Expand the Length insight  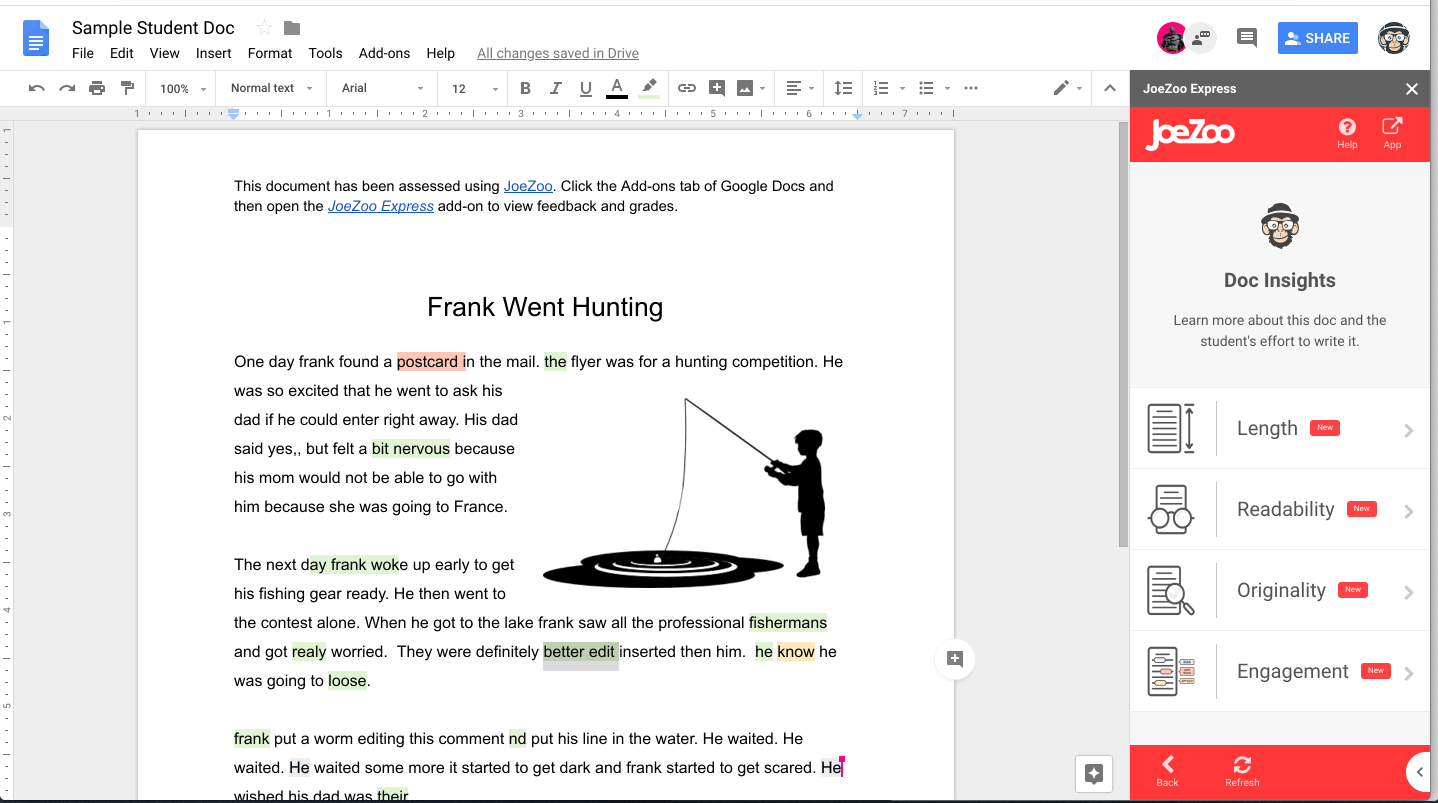[x=1280, y=428]
